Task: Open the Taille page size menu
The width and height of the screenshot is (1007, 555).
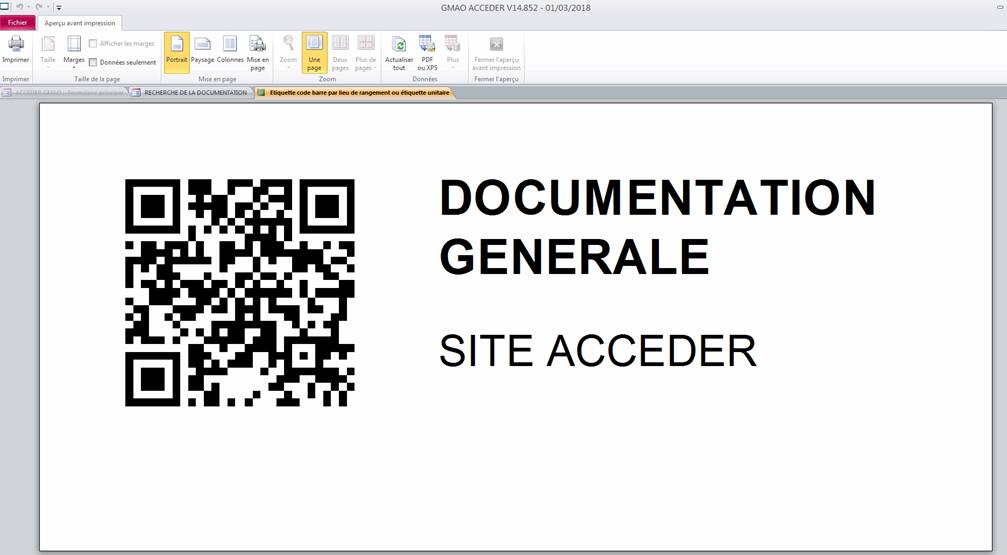Action: tap(48, 51)
